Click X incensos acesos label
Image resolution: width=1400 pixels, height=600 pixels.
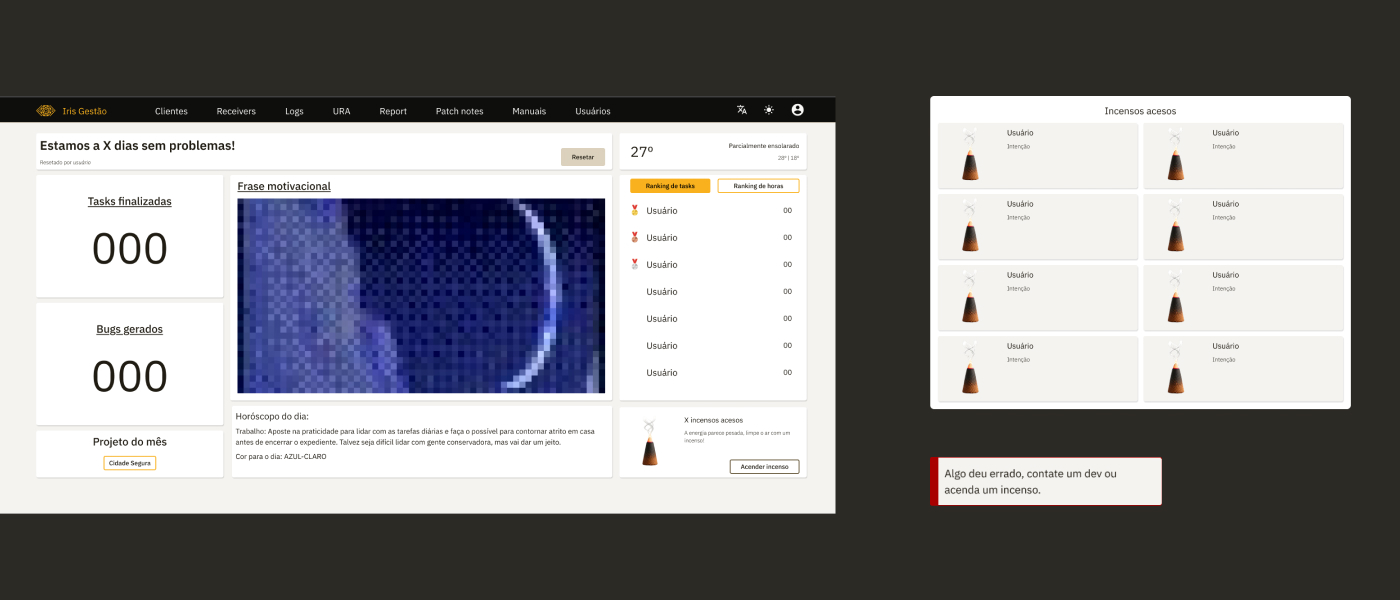[713, 420]
